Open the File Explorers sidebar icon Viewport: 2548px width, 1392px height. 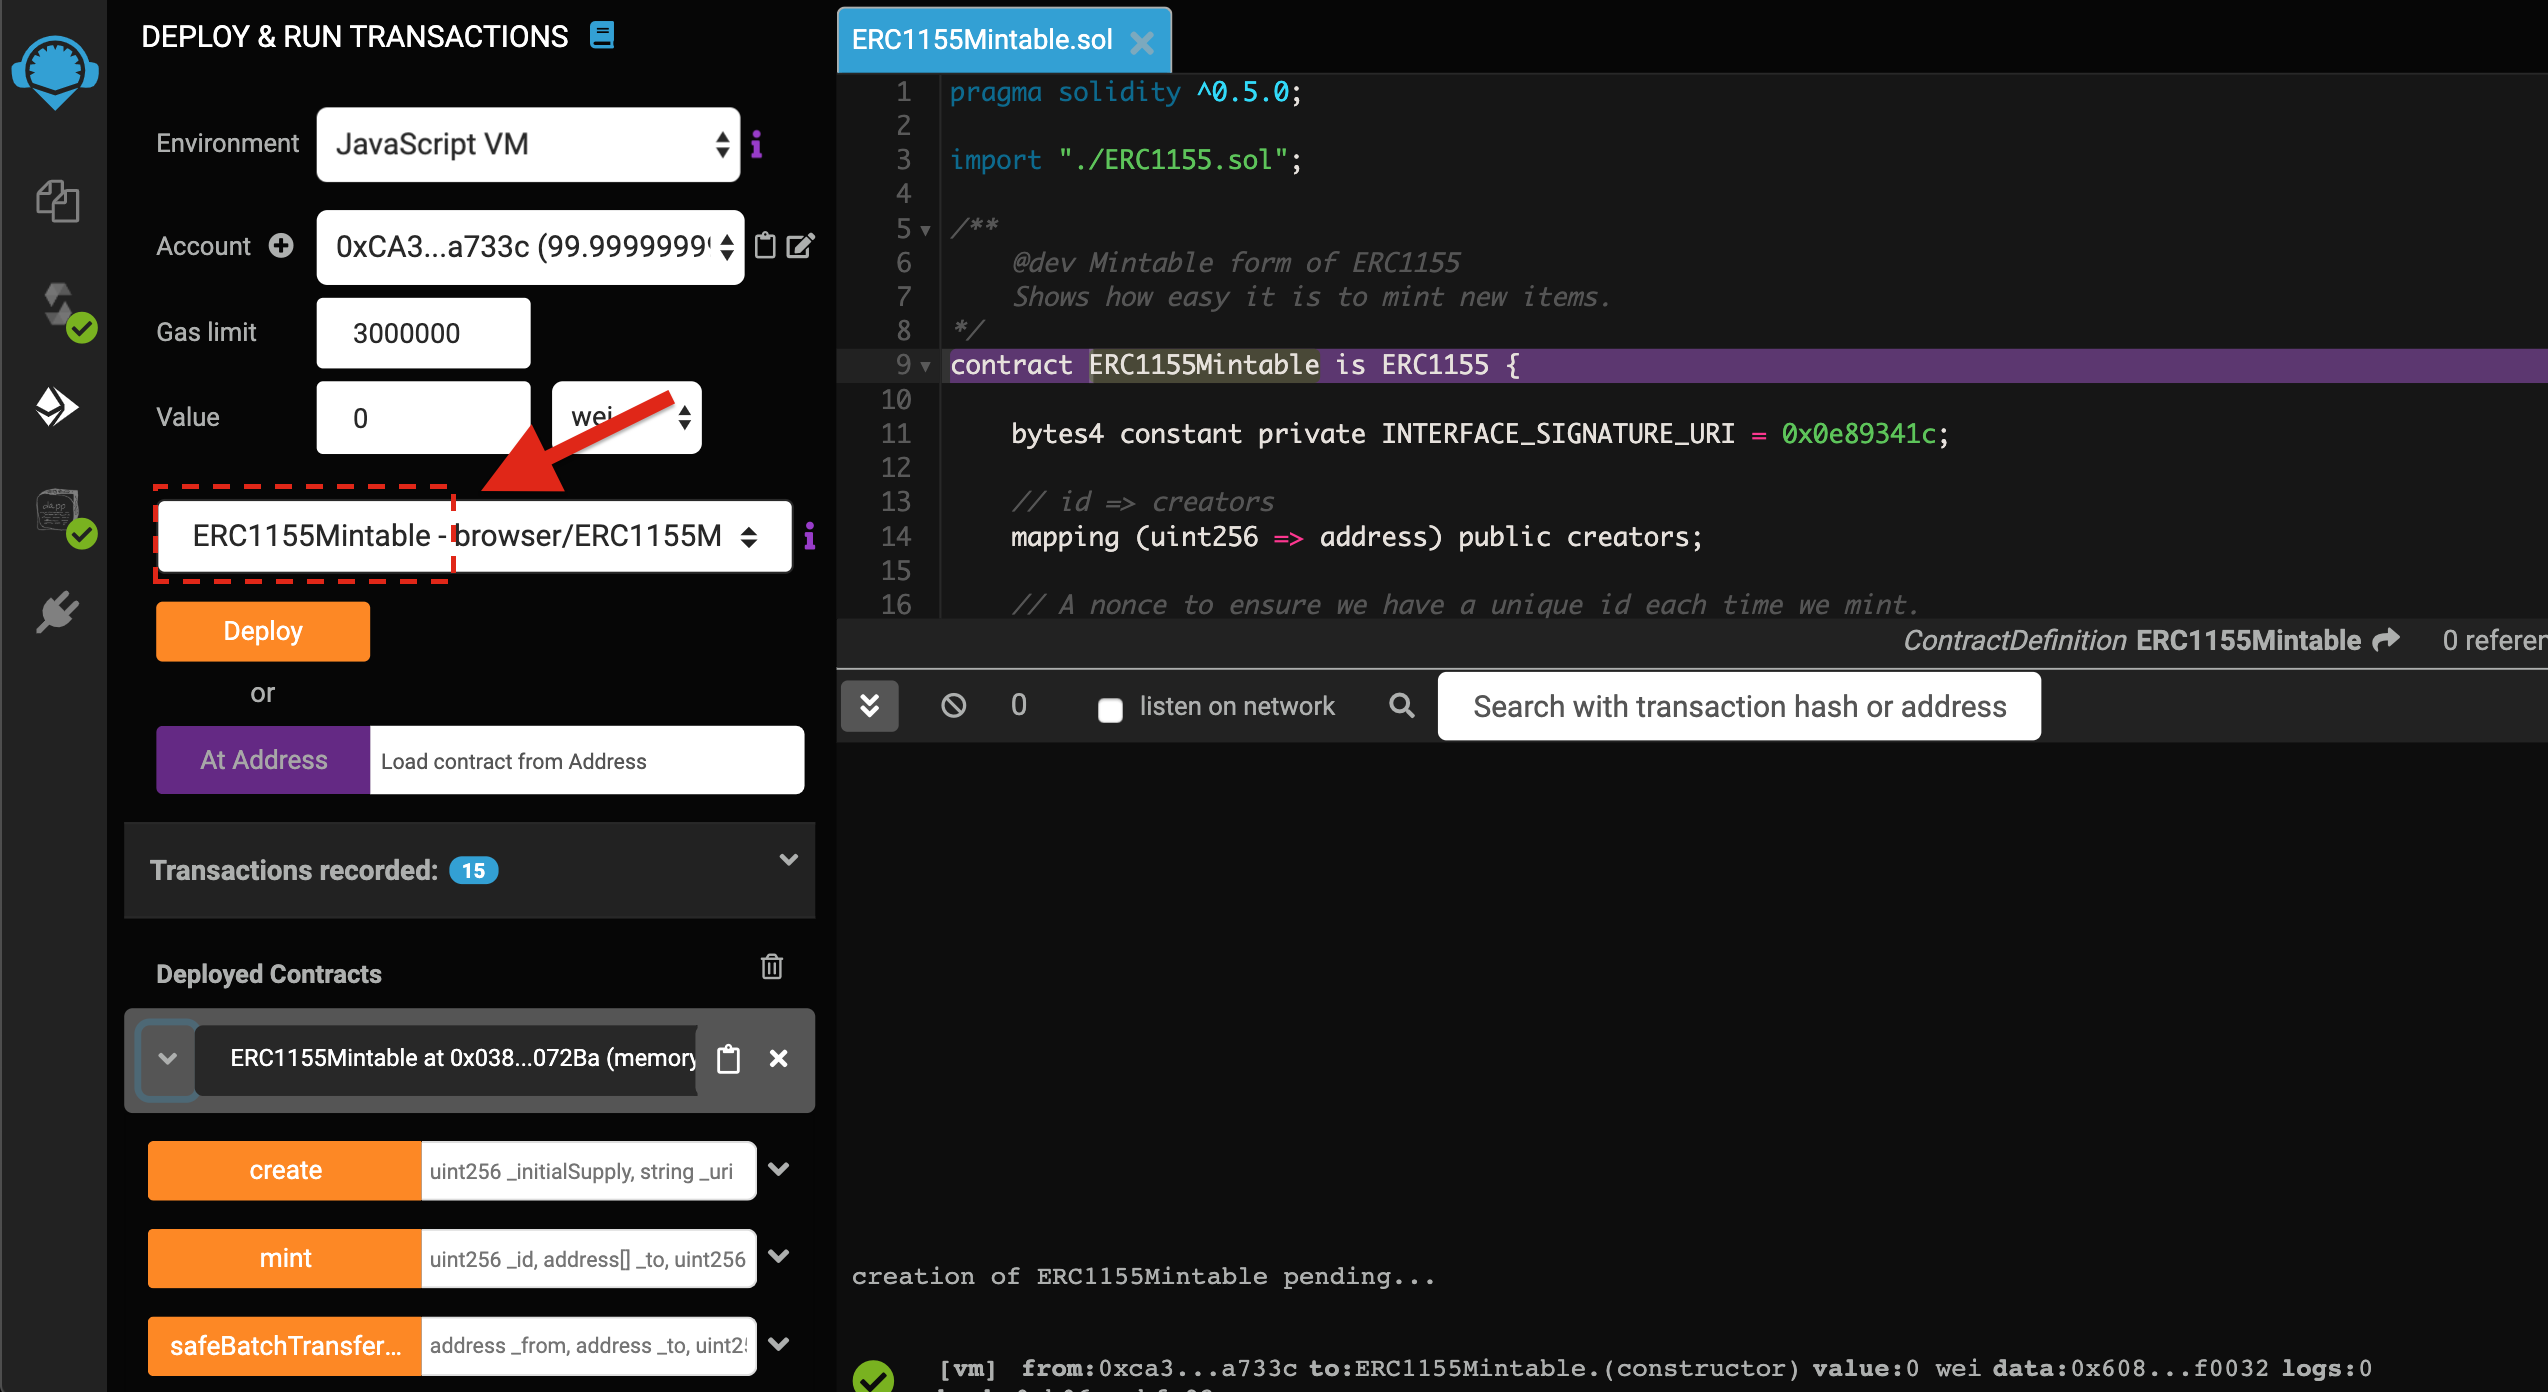tap(57, 201)
